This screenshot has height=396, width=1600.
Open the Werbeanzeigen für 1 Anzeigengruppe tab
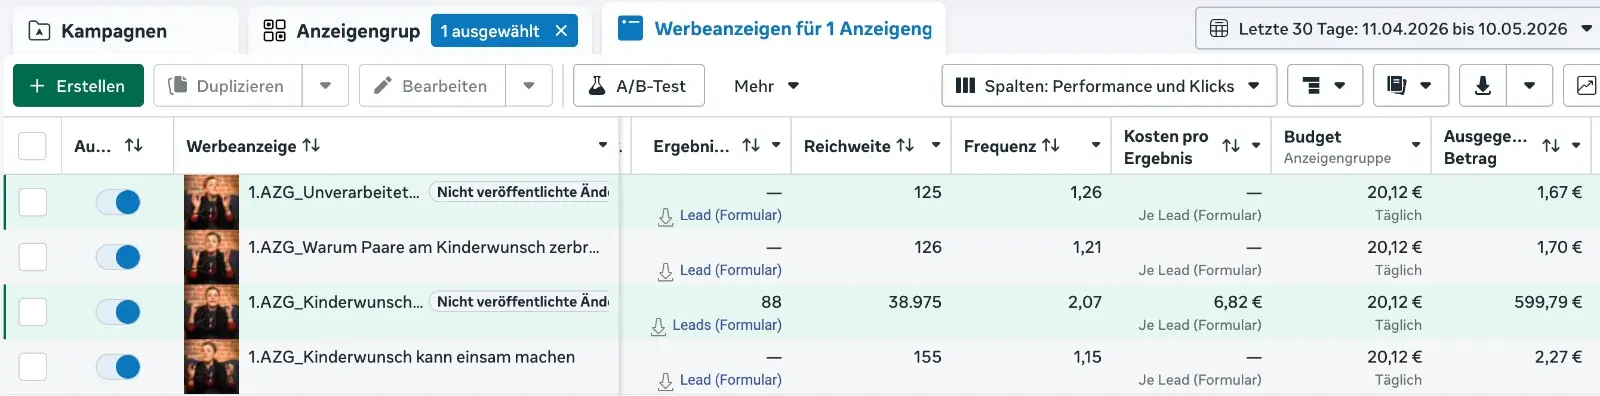coord(774,29)
